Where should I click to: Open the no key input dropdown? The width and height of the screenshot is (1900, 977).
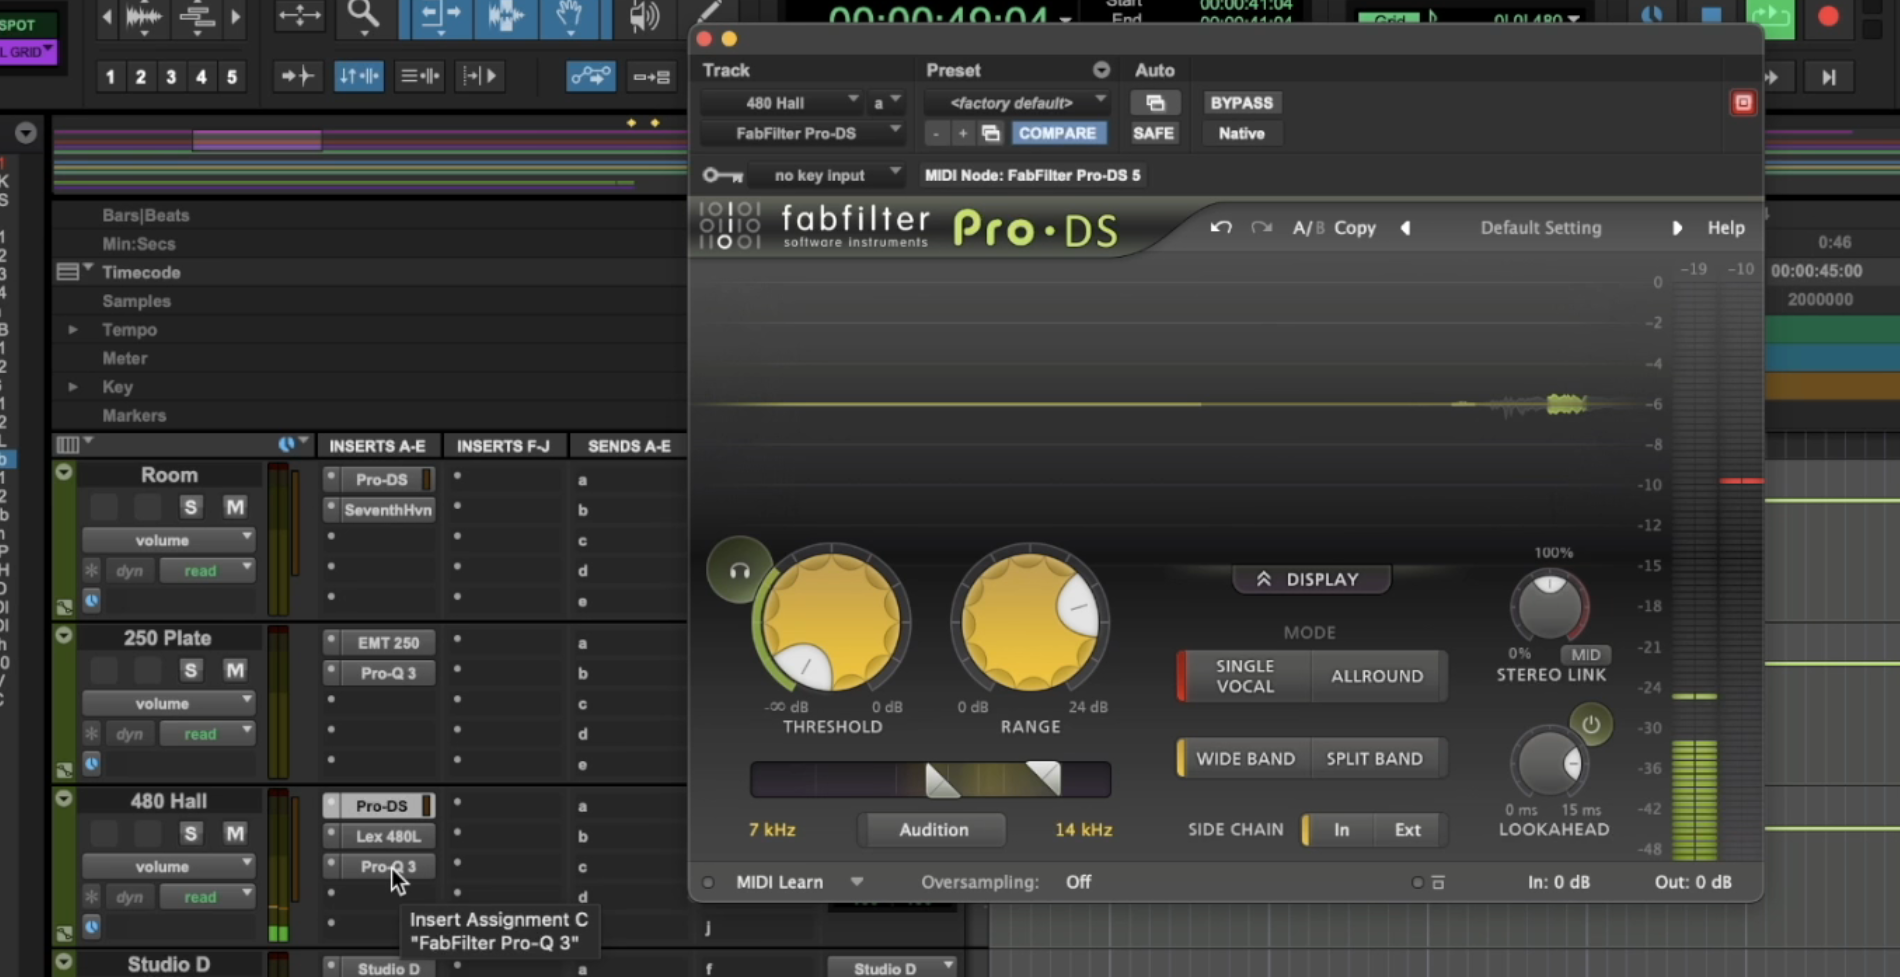pyautogui.click(x=826, y=175)
